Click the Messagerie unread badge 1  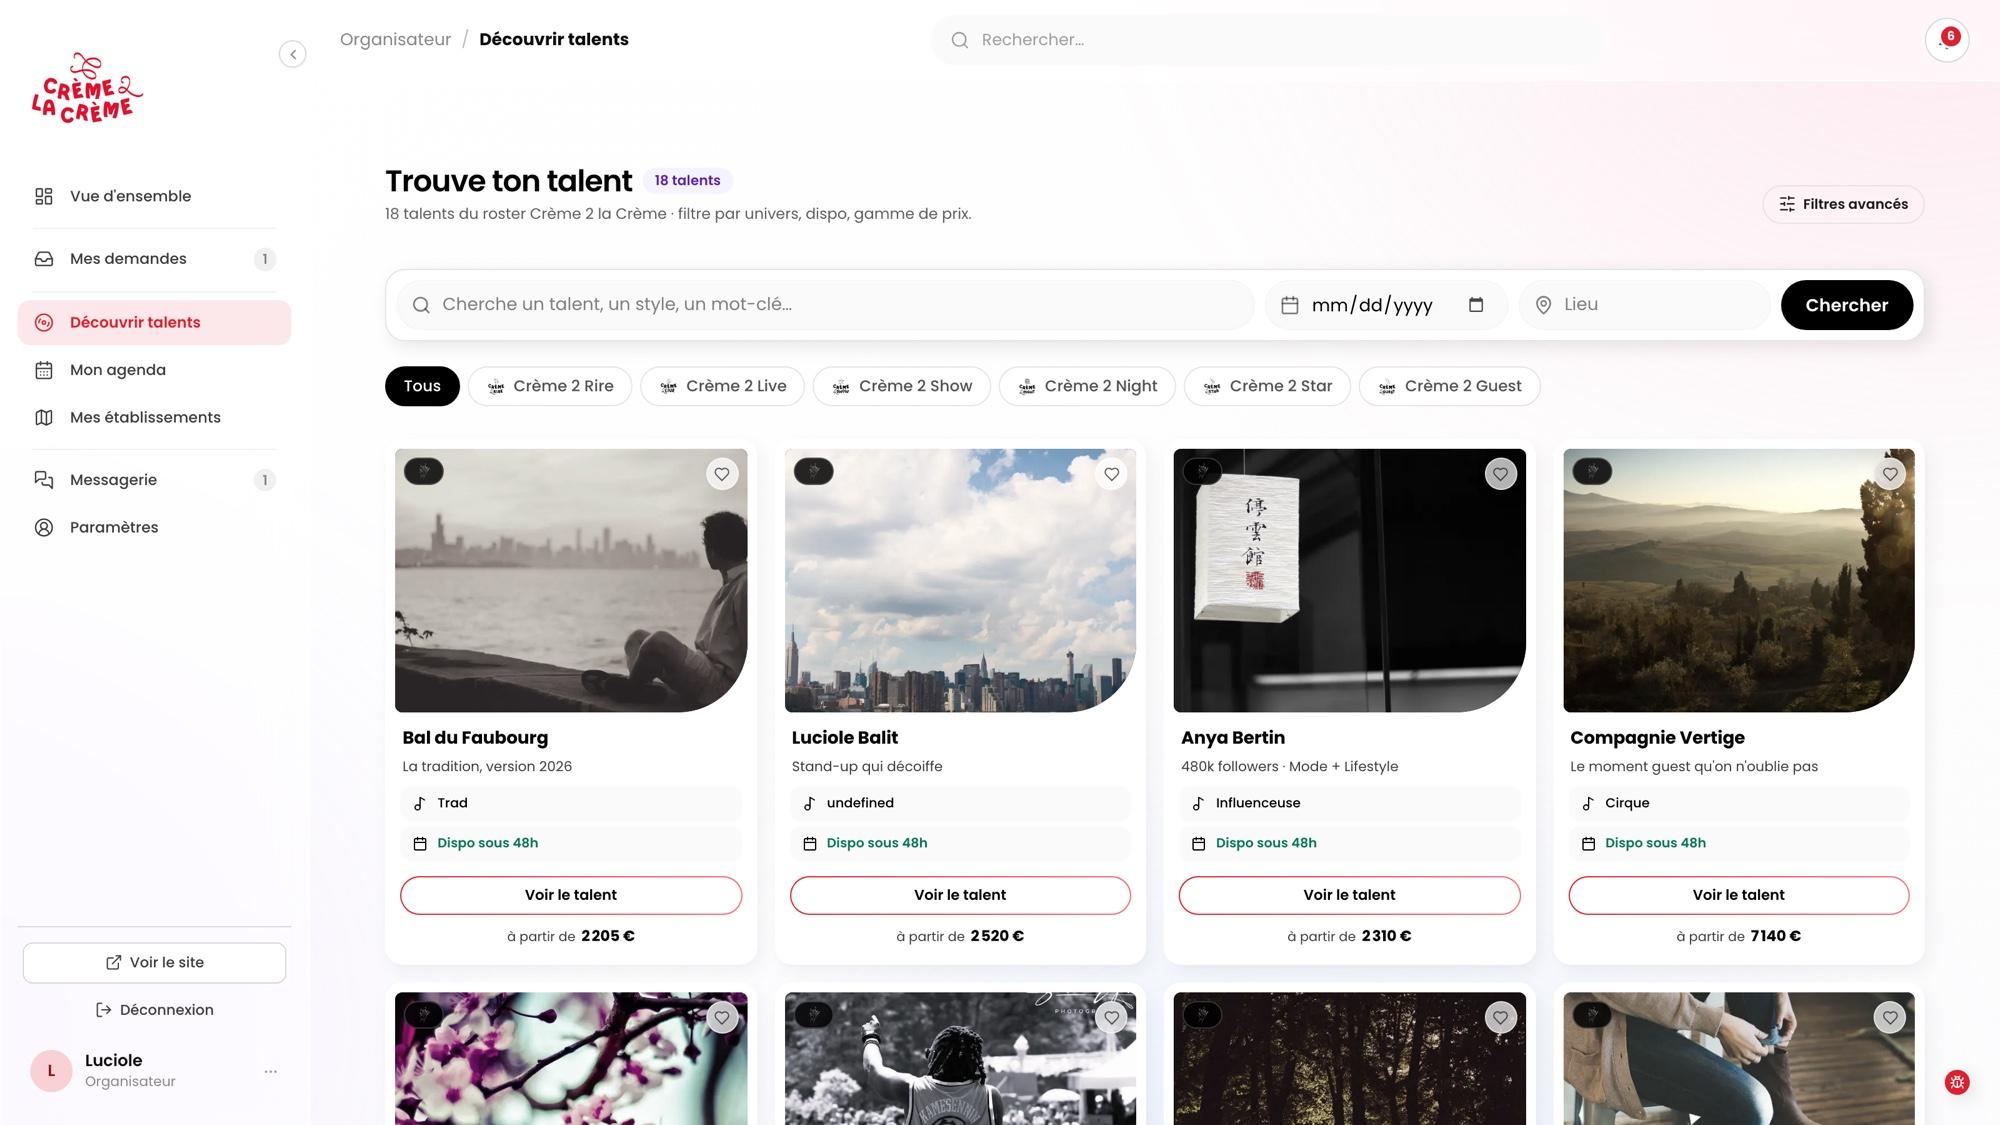264,480
